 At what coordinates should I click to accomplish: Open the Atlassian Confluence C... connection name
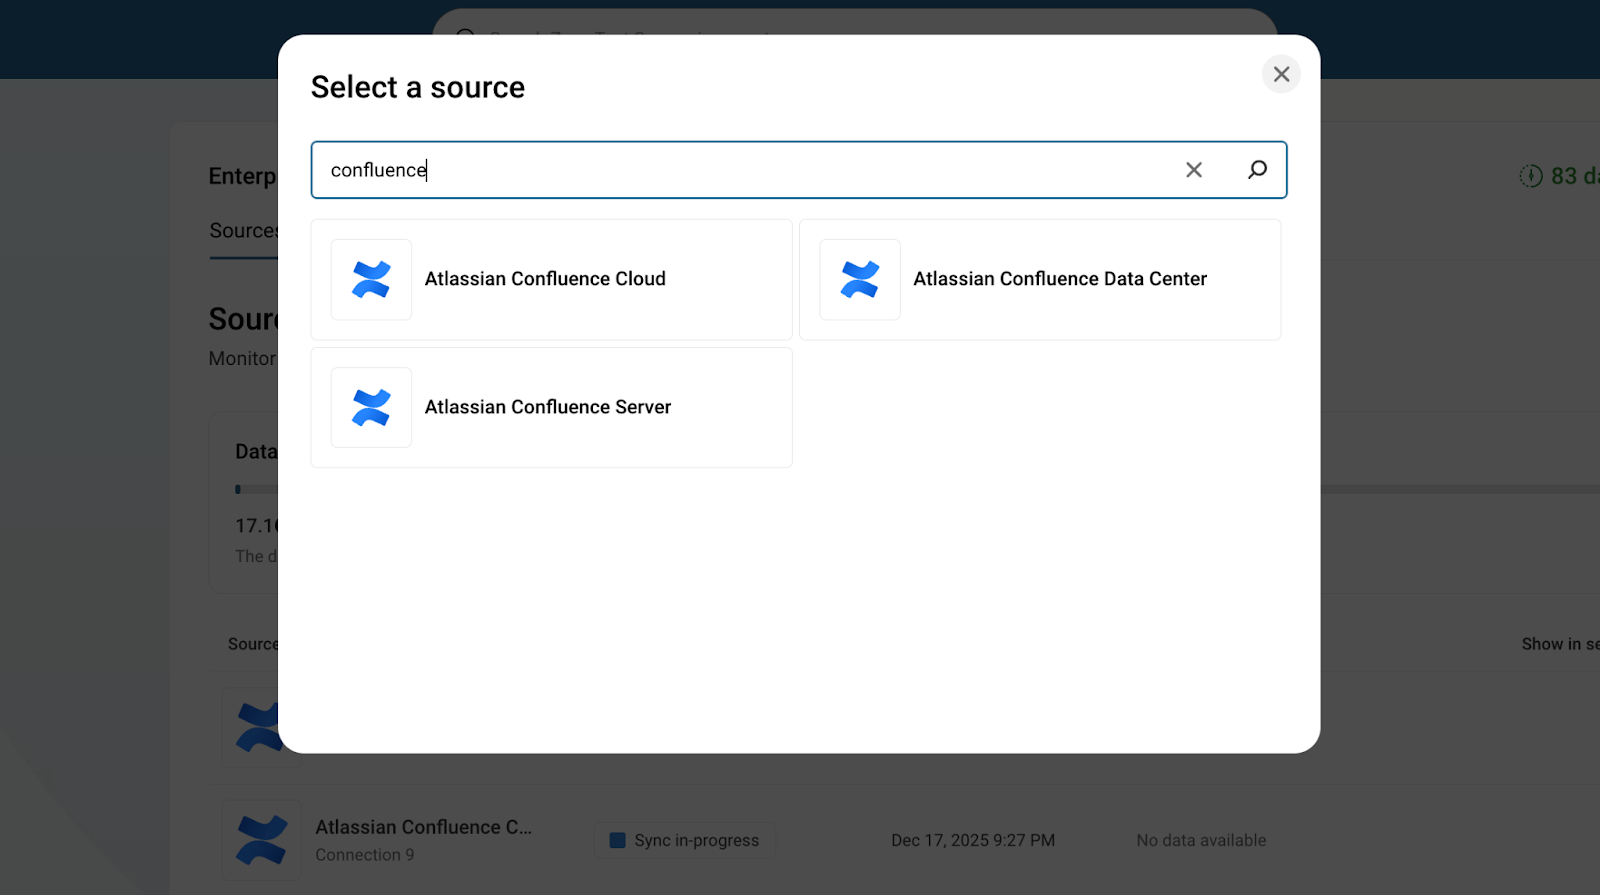click(x=423, y=827)
